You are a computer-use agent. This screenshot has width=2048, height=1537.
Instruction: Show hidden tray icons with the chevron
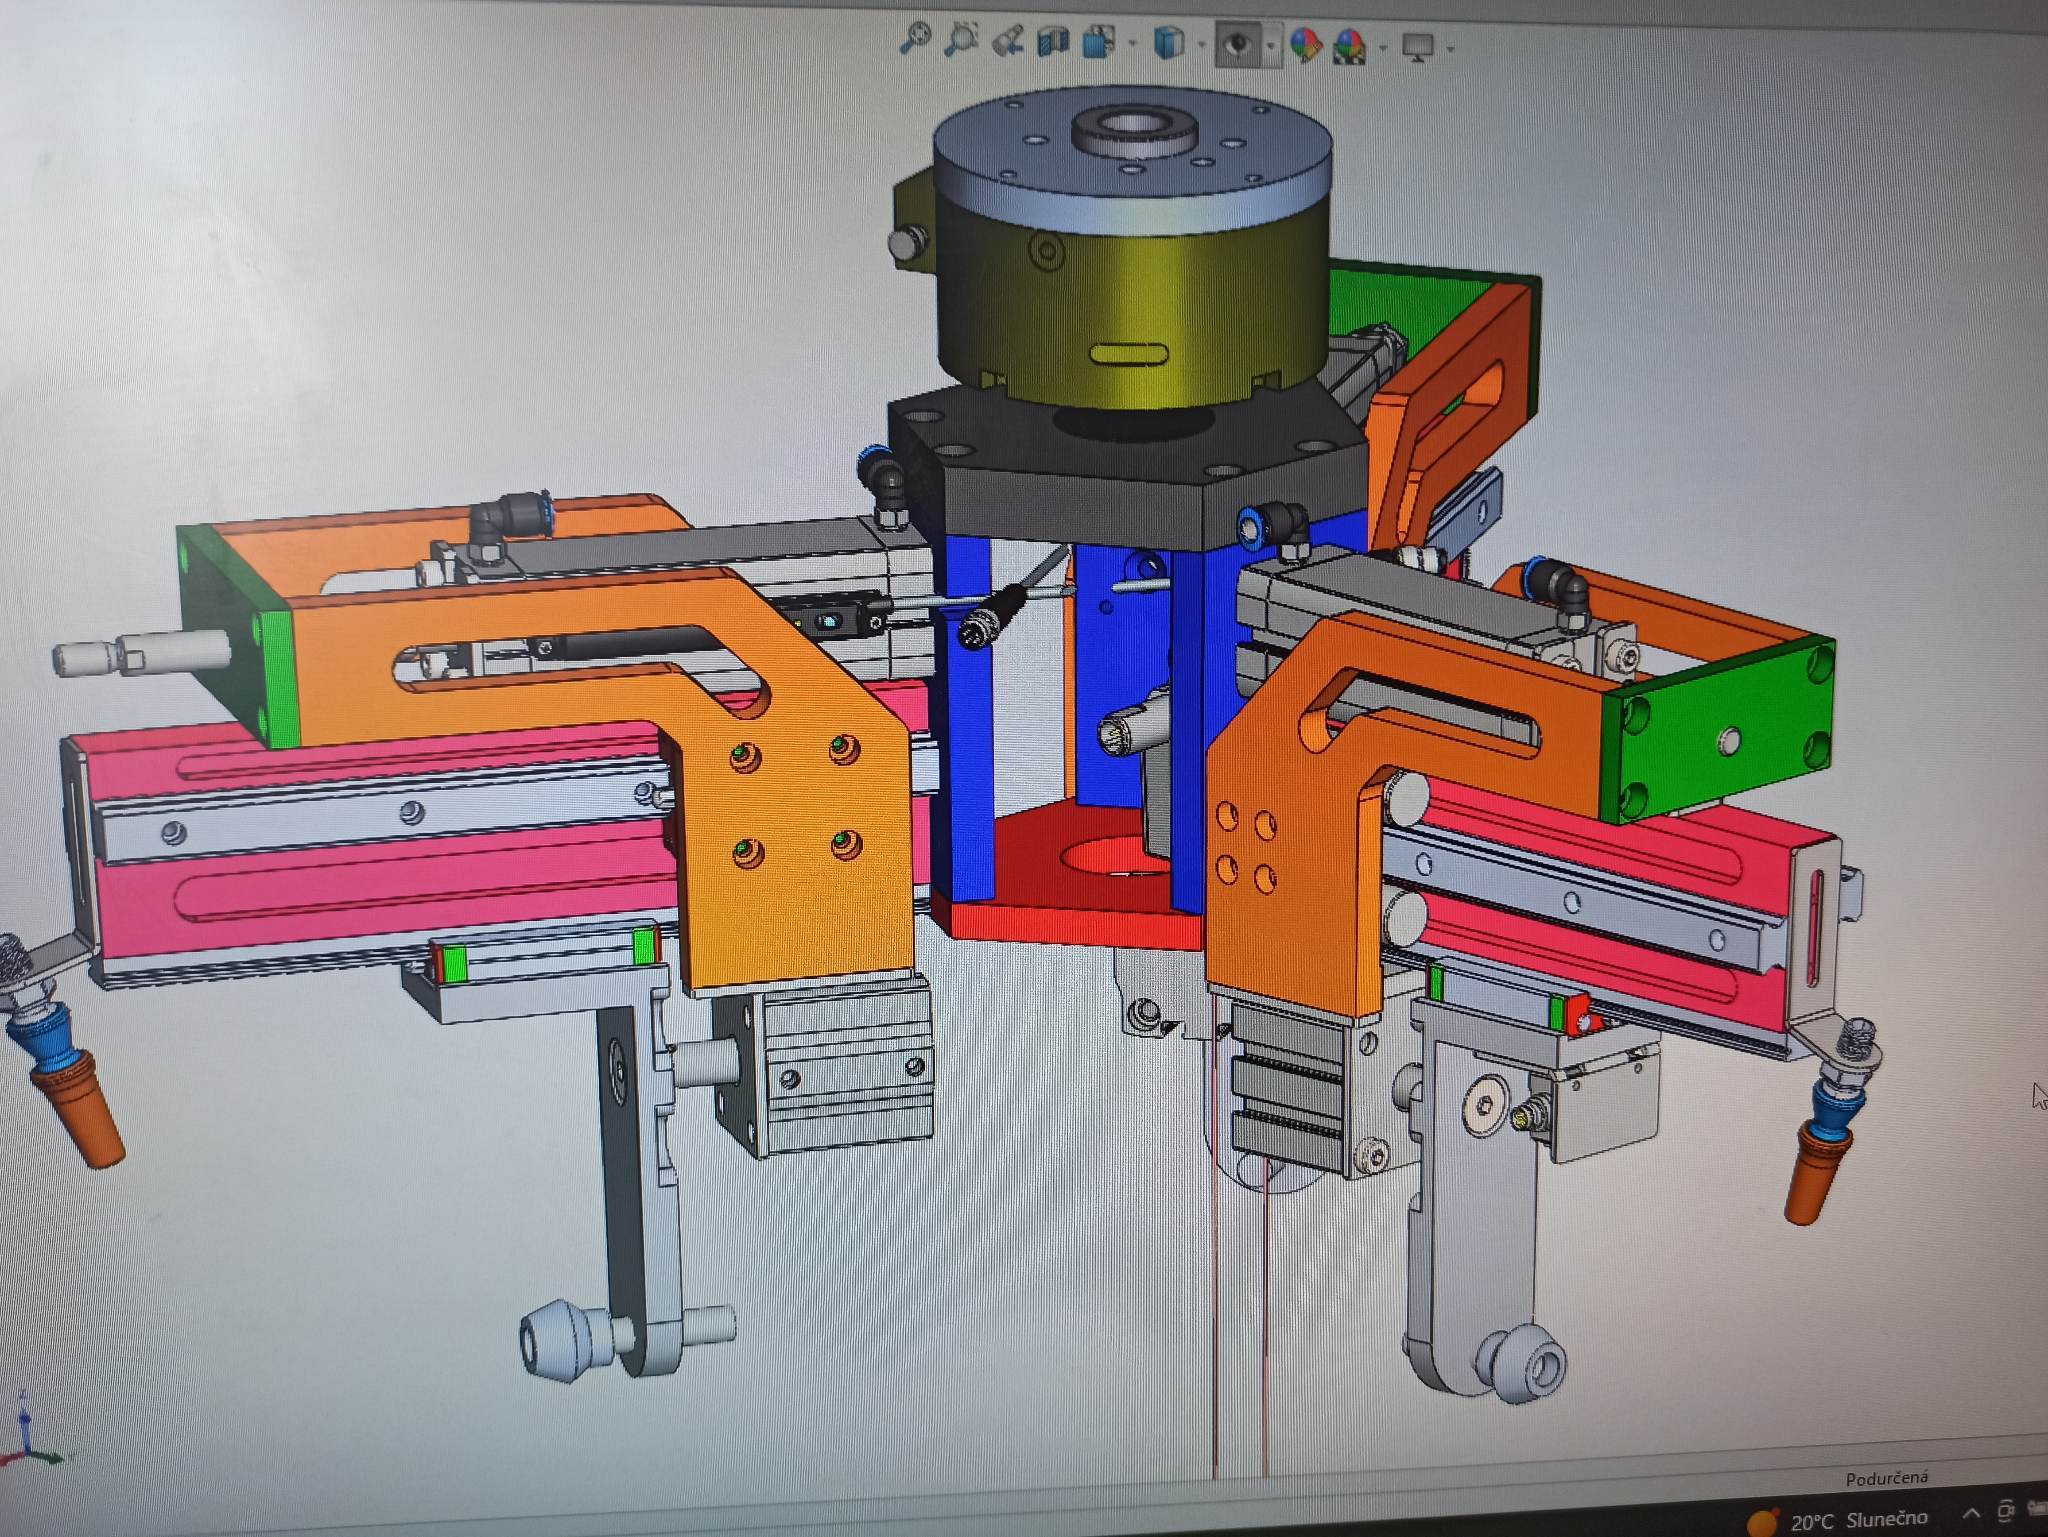coord(1970,1514)
